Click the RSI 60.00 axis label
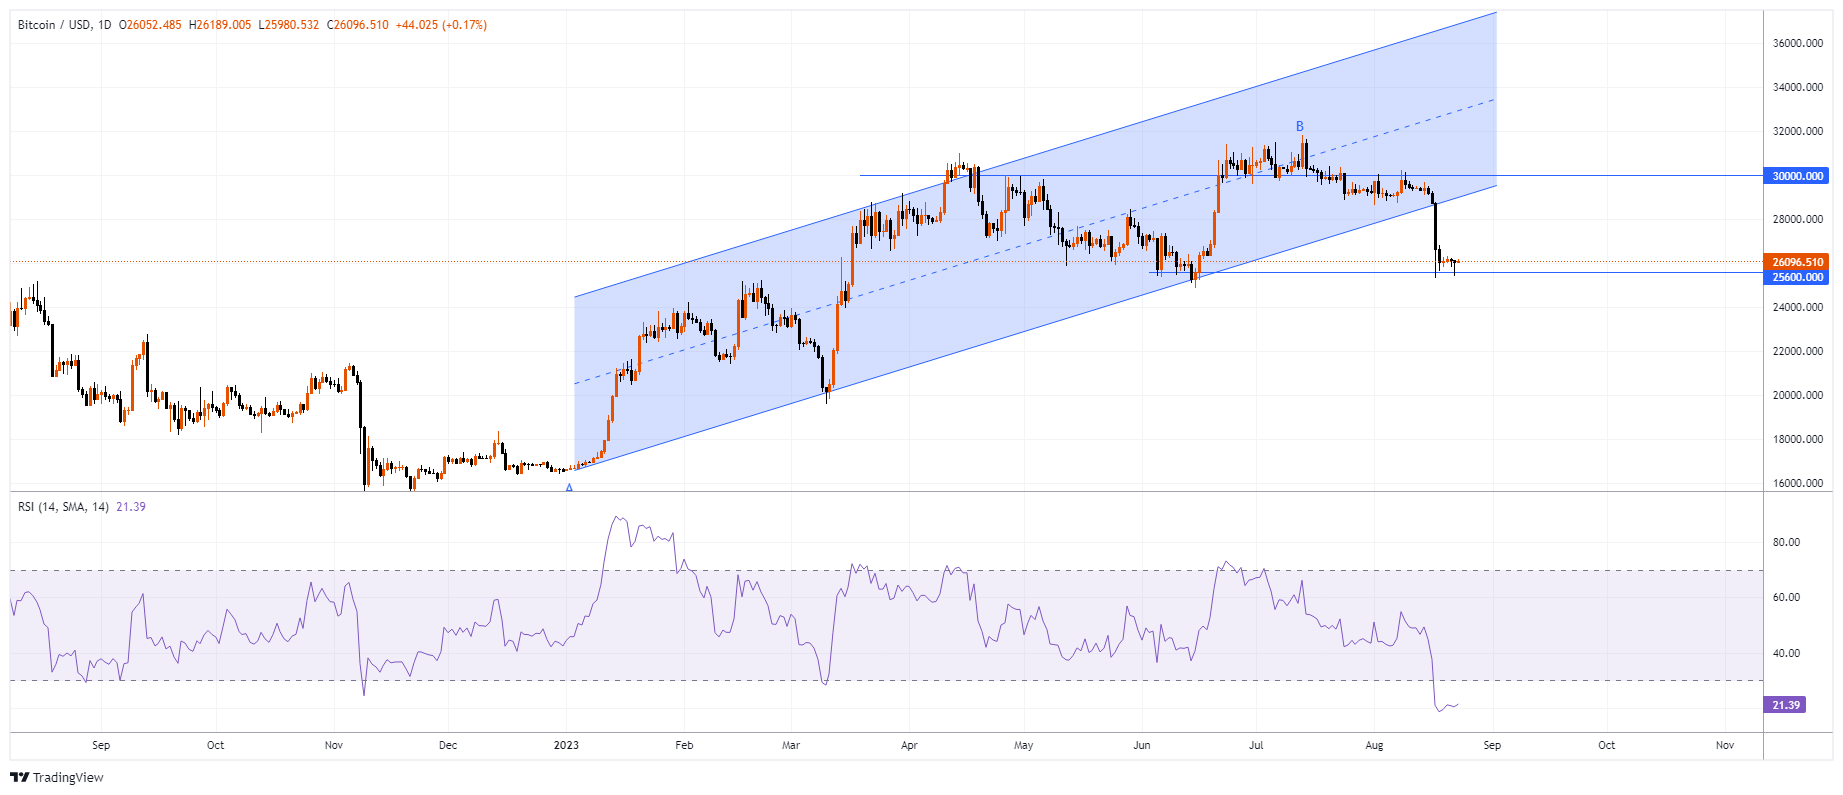 coord(1786,597)
